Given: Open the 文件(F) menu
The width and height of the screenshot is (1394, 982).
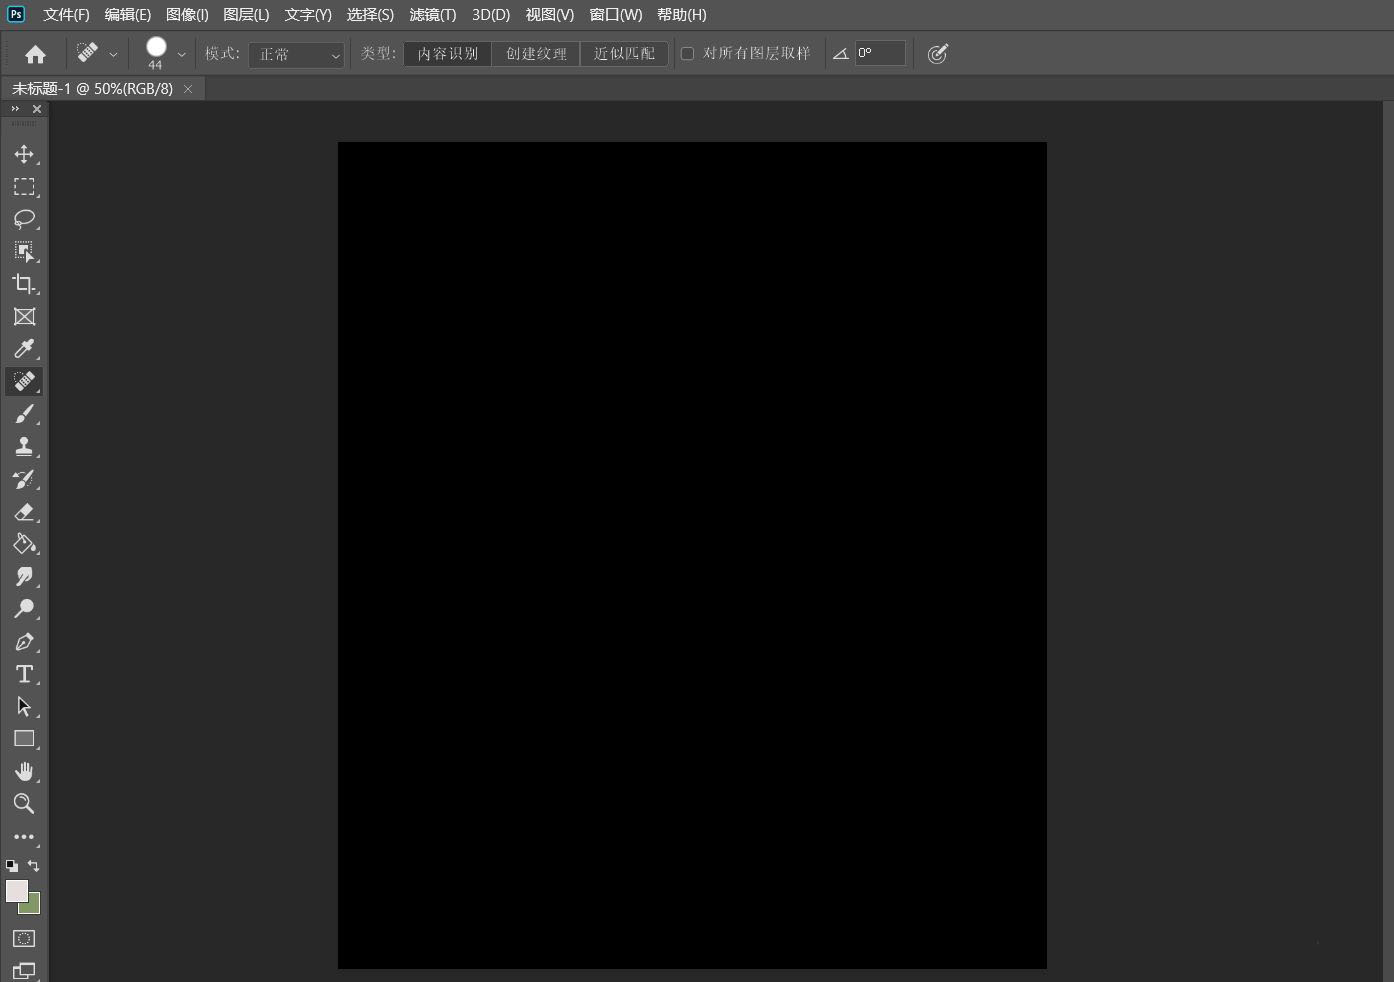Looking at the screenshot, I should tap(66, 14).
